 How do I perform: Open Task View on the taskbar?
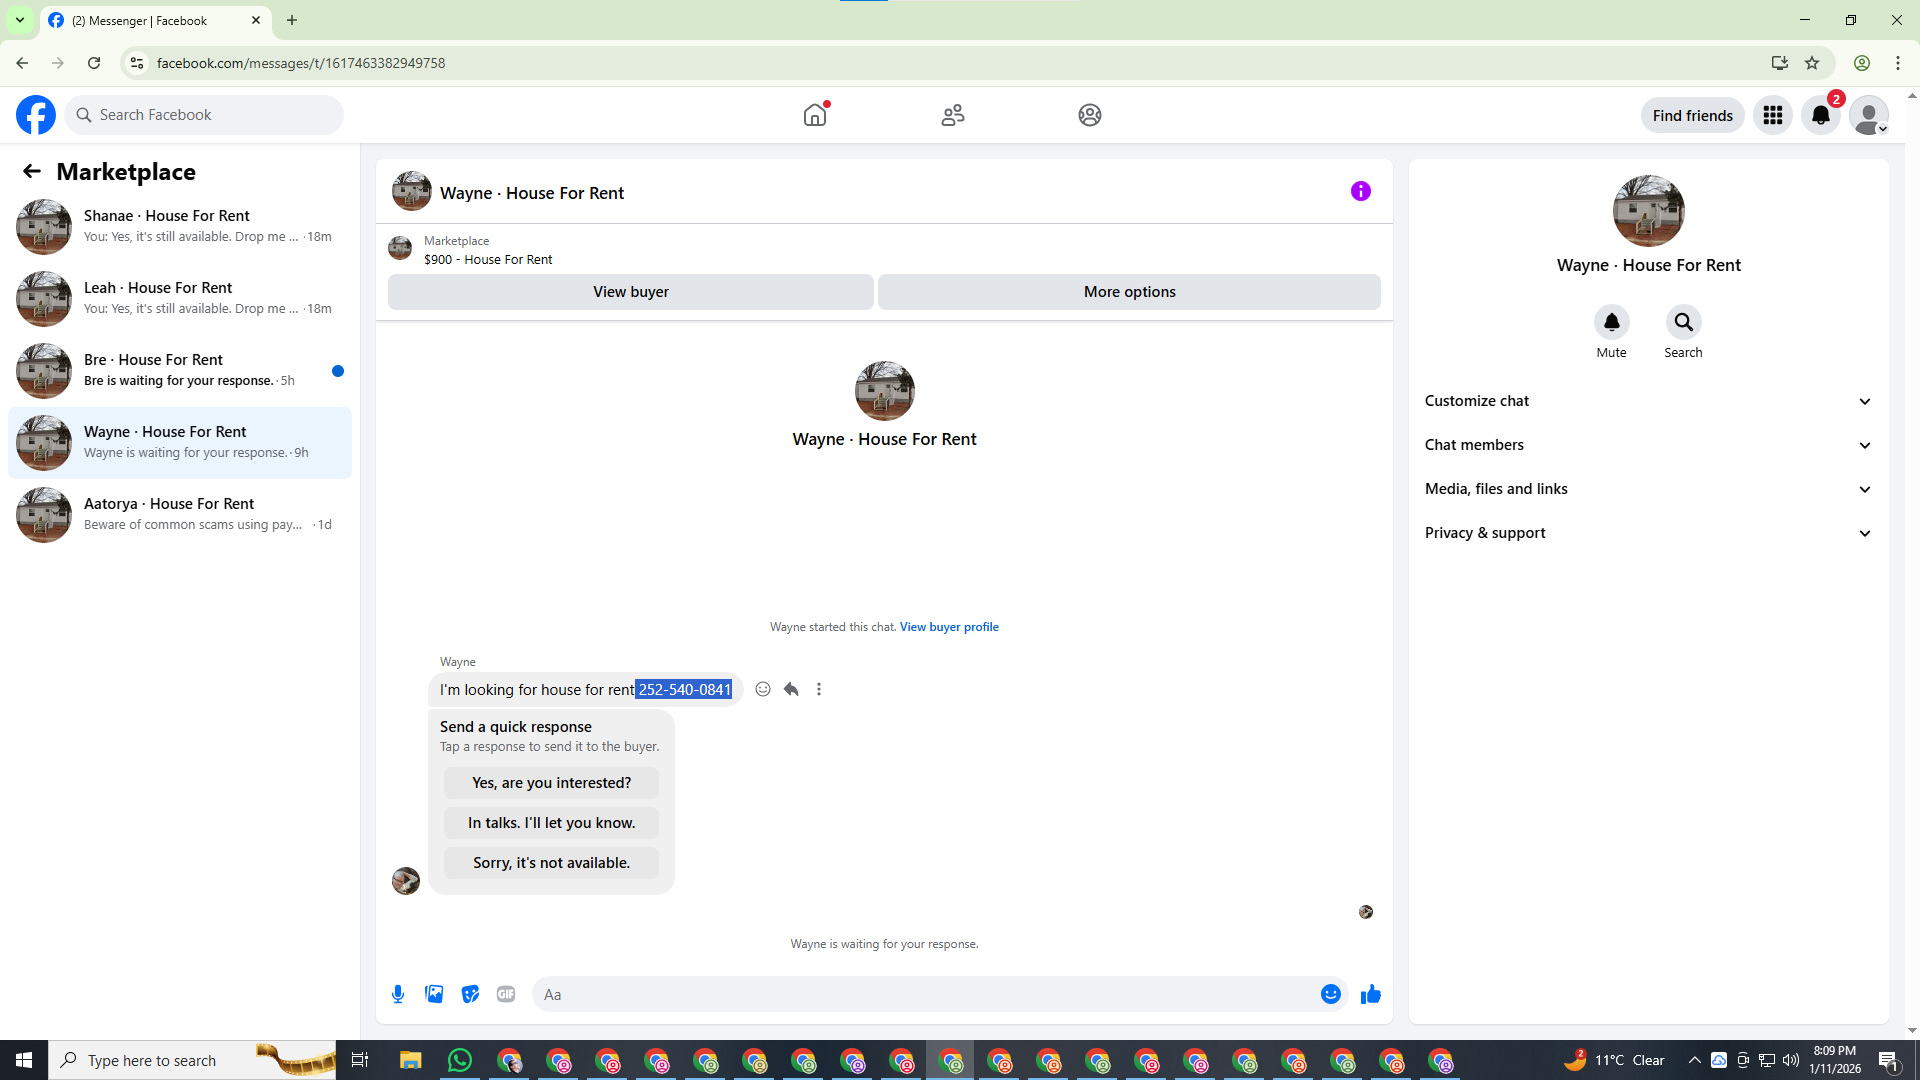pyautogui.click(x=360, y=1060)
